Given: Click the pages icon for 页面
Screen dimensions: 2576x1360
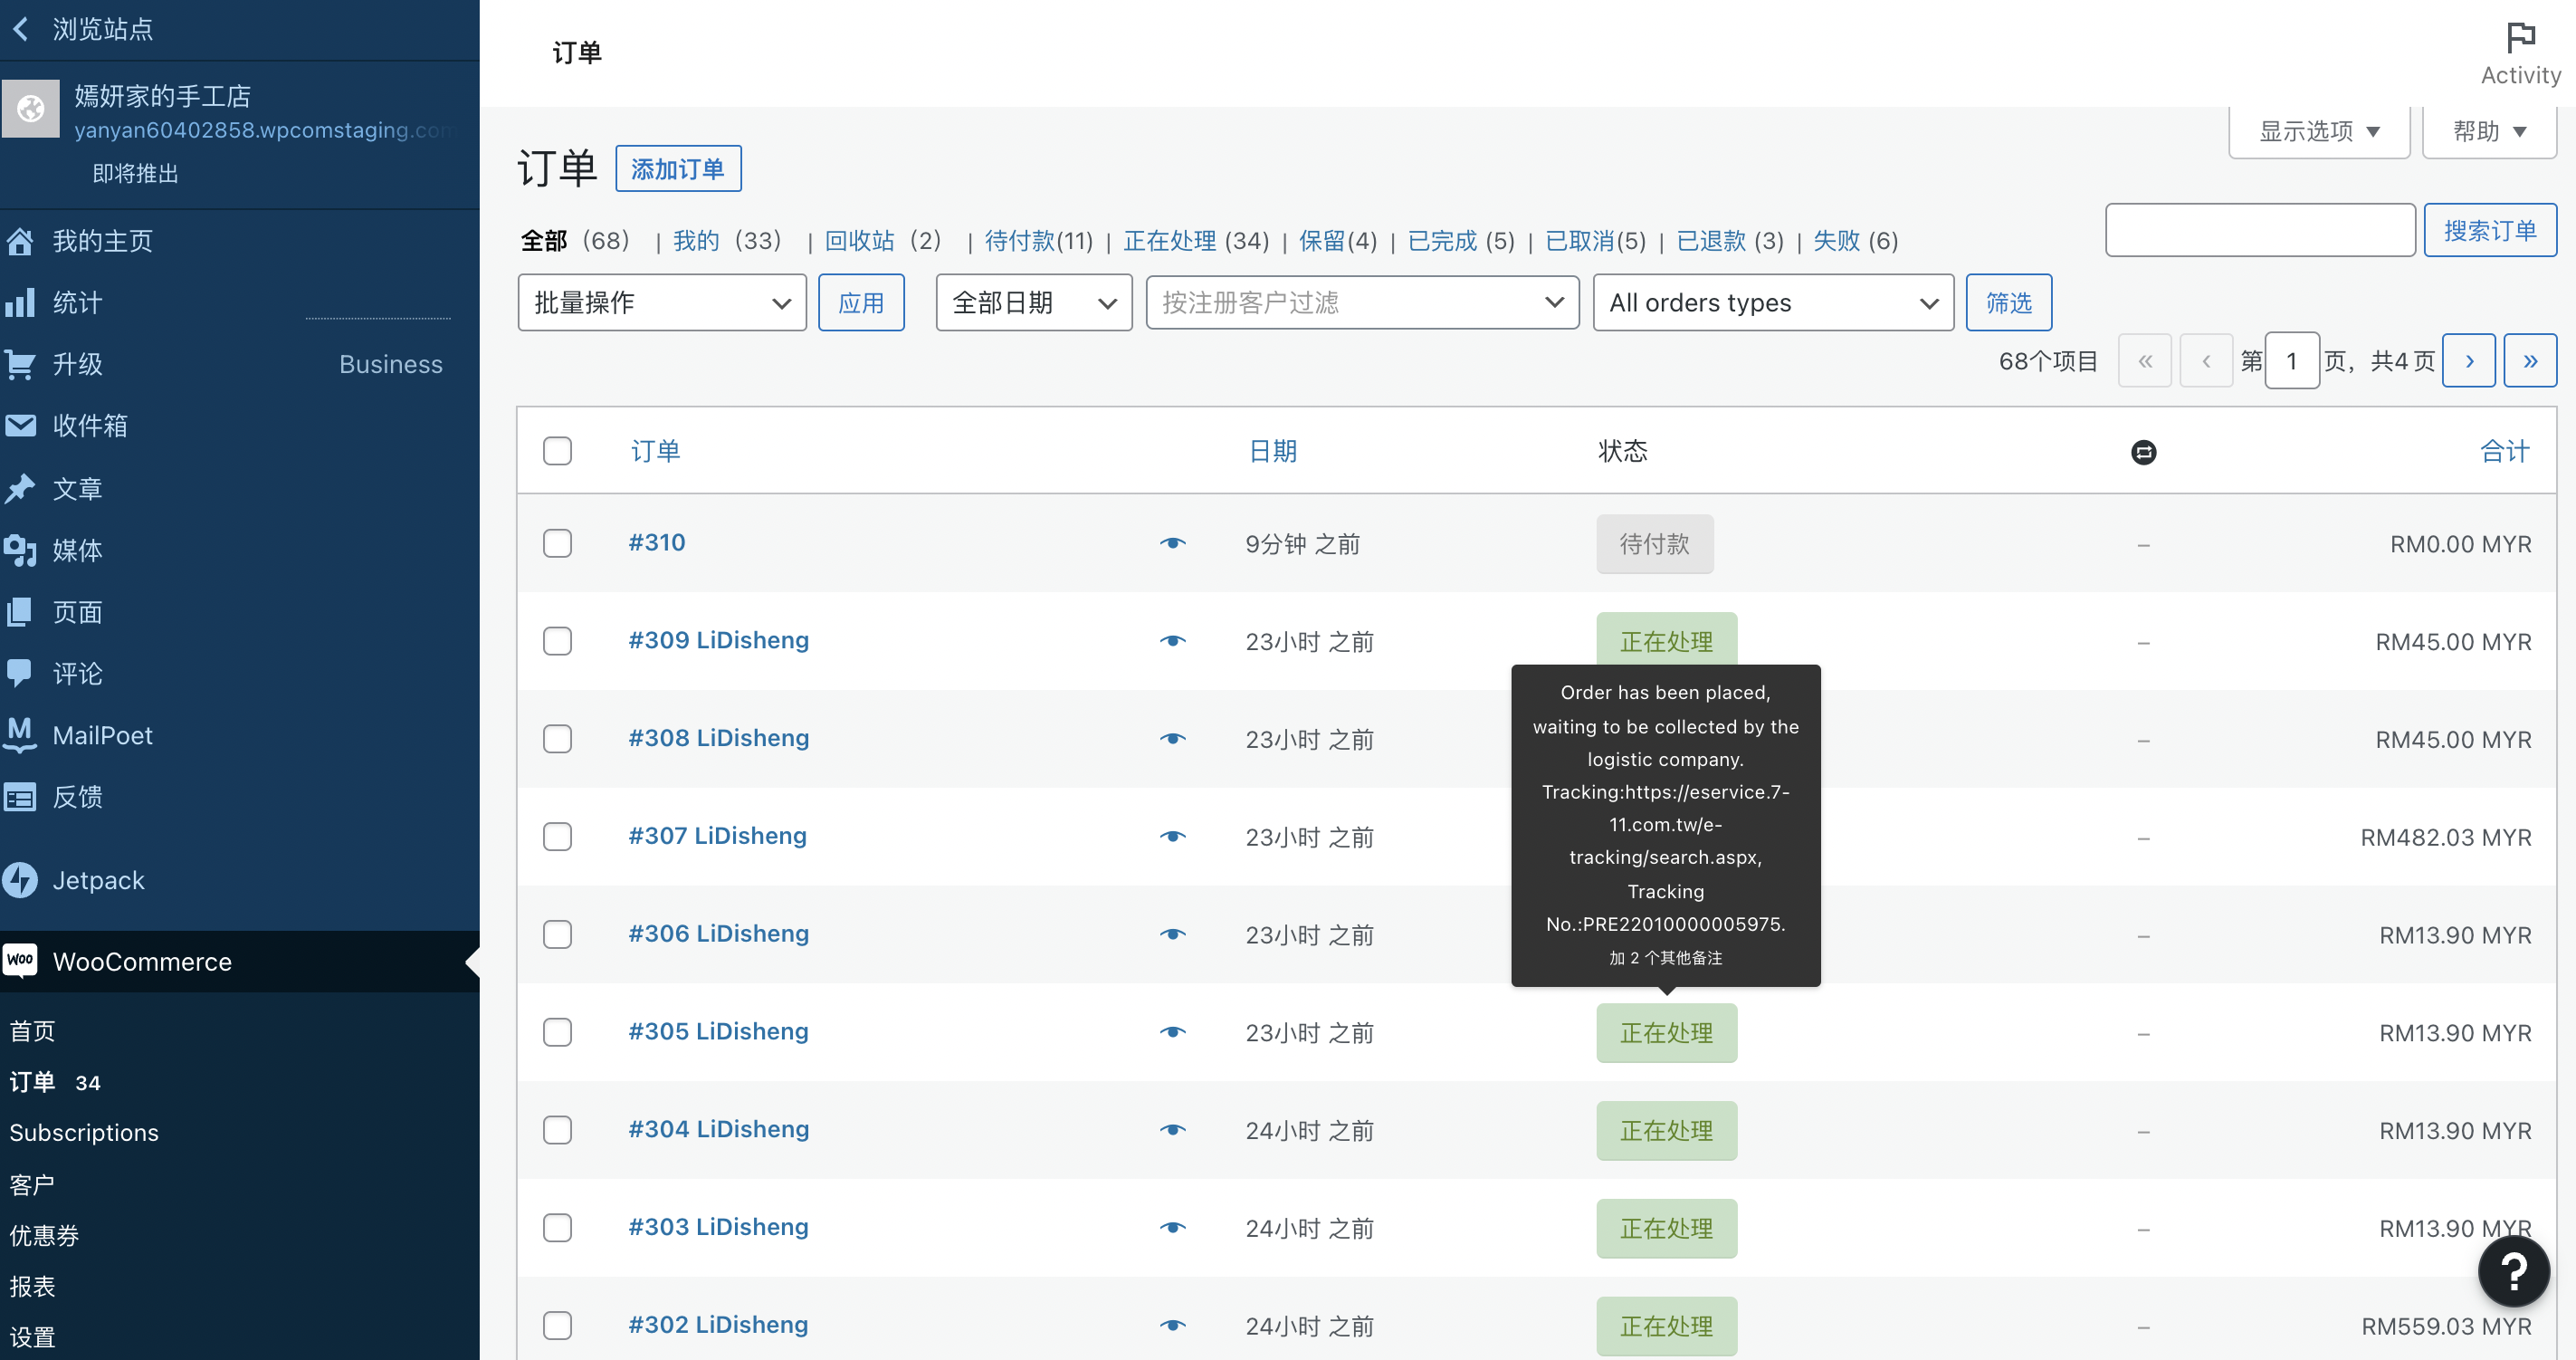Looking at the screenshot, I should (x=20, y=611).
